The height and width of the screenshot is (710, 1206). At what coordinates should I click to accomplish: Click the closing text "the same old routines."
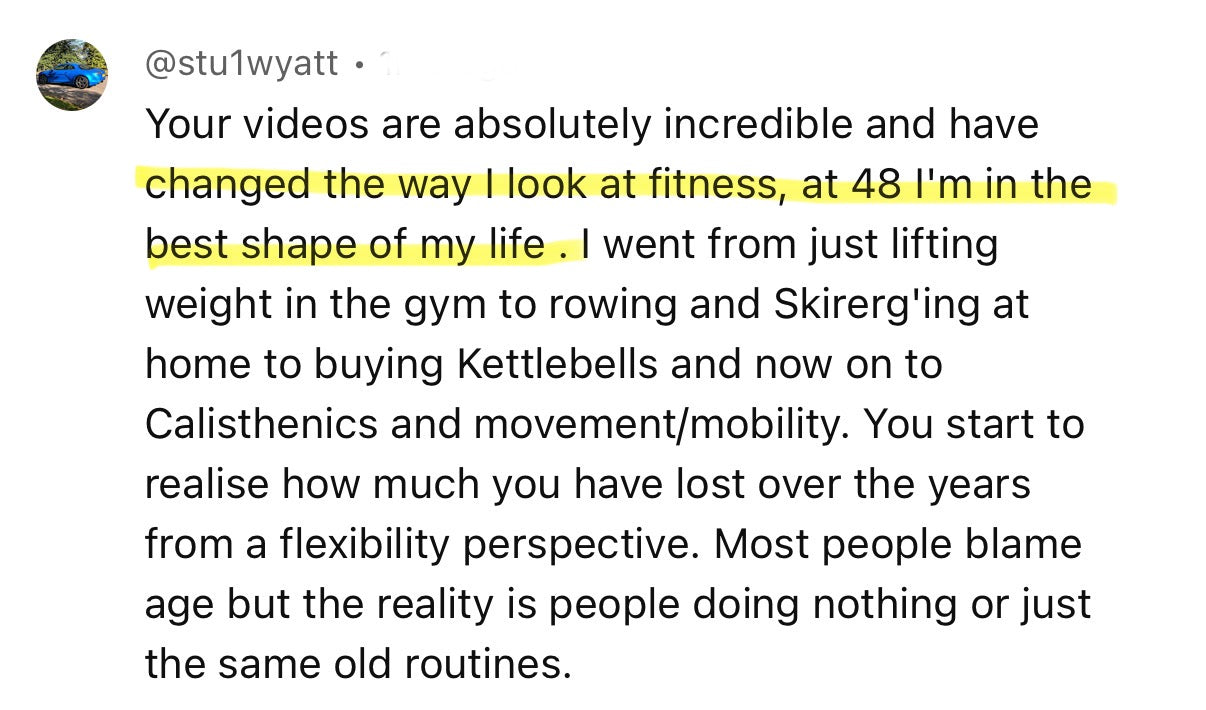(x=357, y=665)
